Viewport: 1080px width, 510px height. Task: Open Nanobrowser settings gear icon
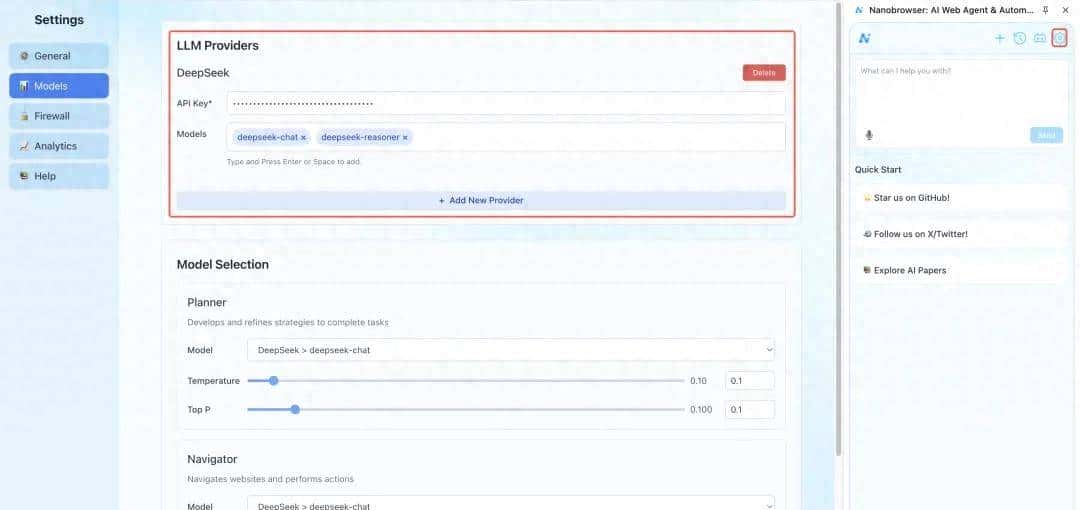[1059, 39]
